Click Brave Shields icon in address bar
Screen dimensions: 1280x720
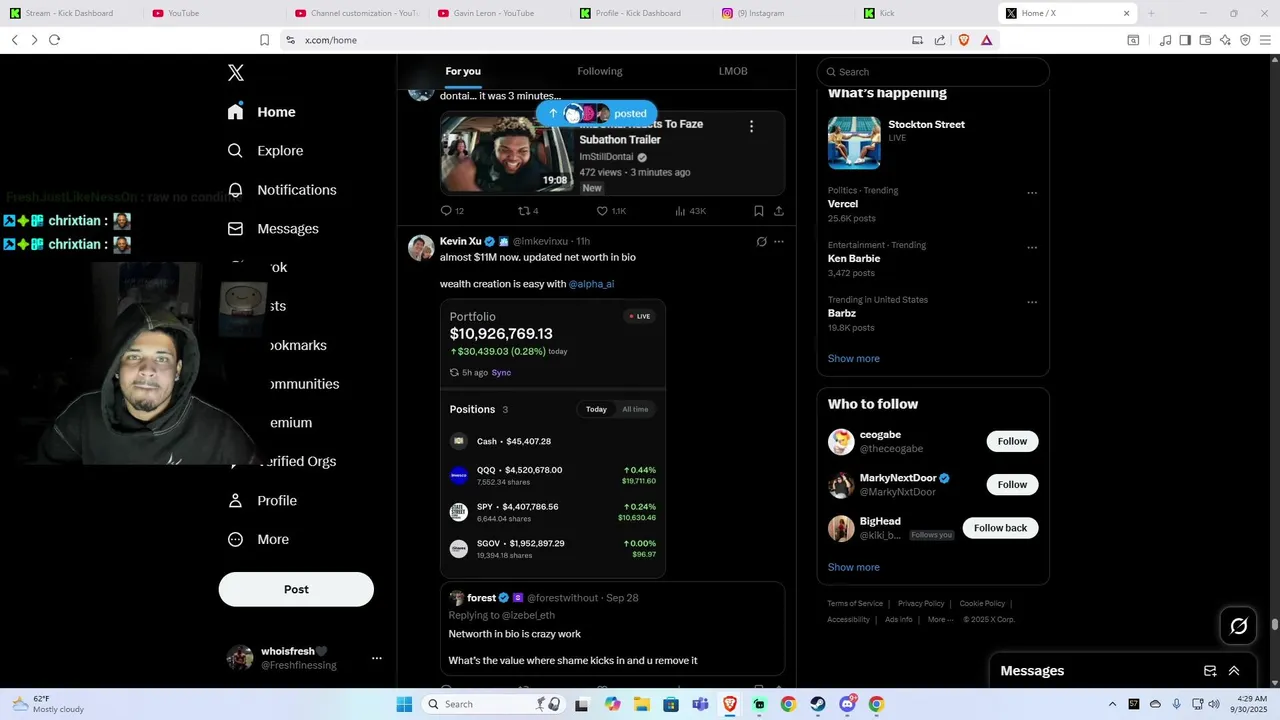click(964, 40)
